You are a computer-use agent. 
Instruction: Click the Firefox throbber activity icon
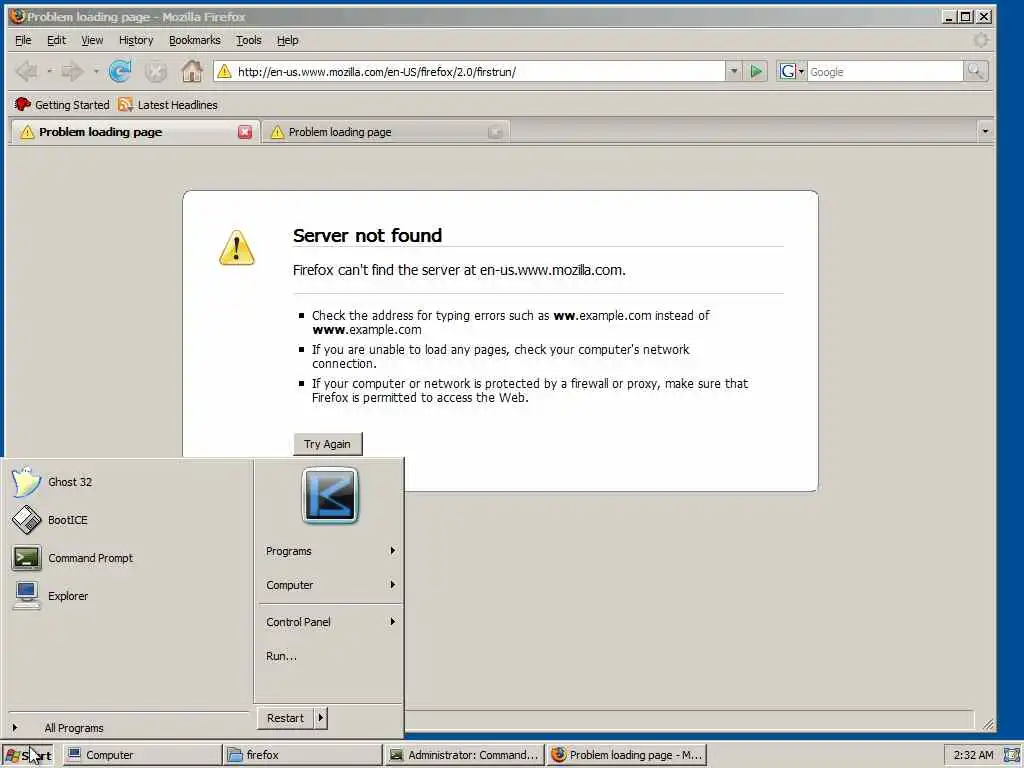point(980,40)
